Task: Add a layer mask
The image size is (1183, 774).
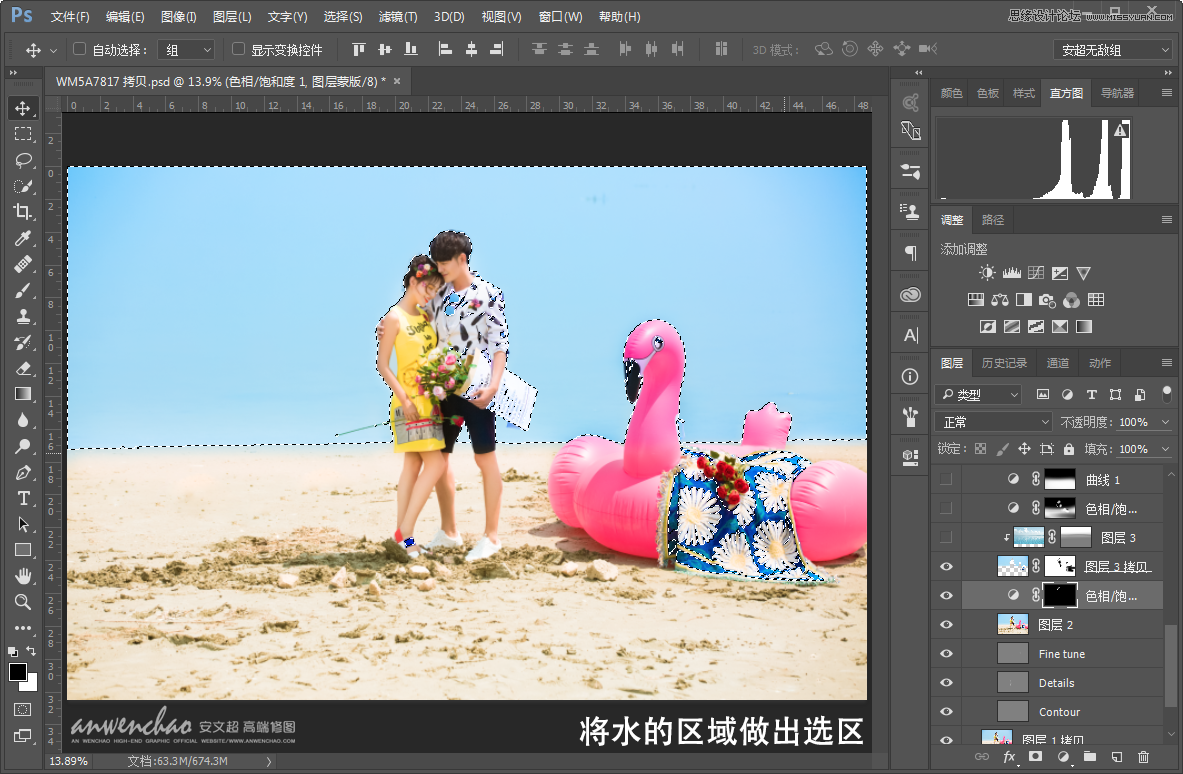Action: (1036, 757)
